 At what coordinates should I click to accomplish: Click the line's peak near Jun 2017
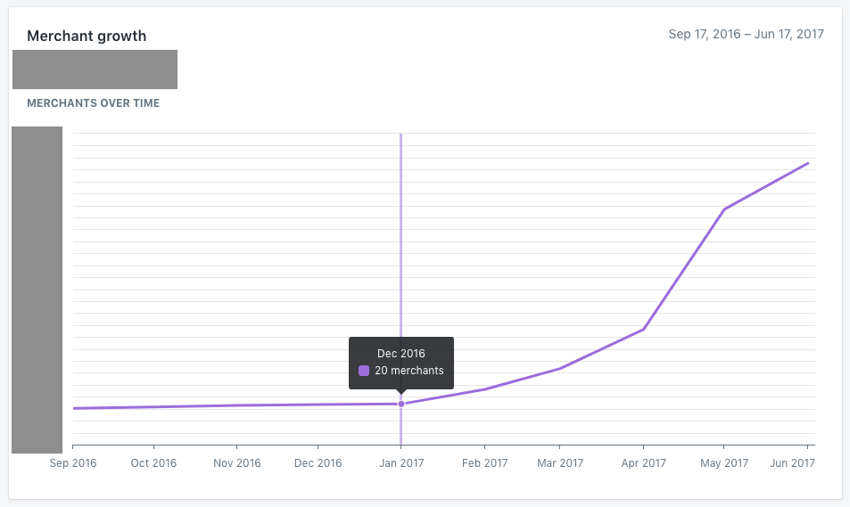(808, 163)
